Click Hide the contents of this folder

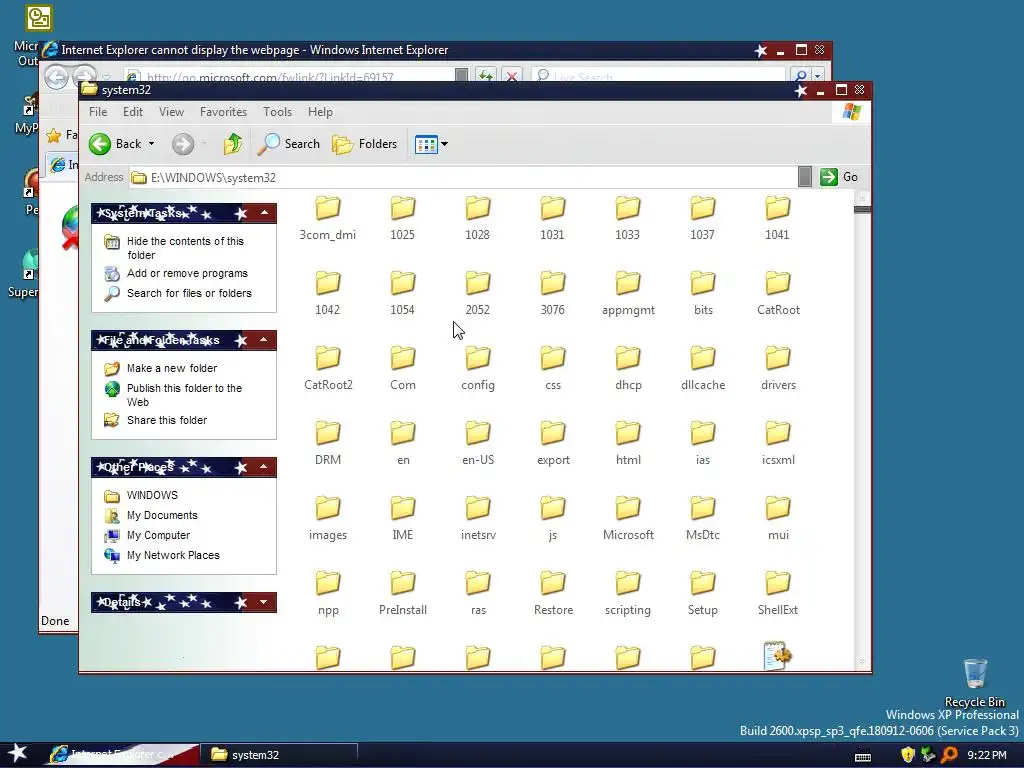[185, 248]
